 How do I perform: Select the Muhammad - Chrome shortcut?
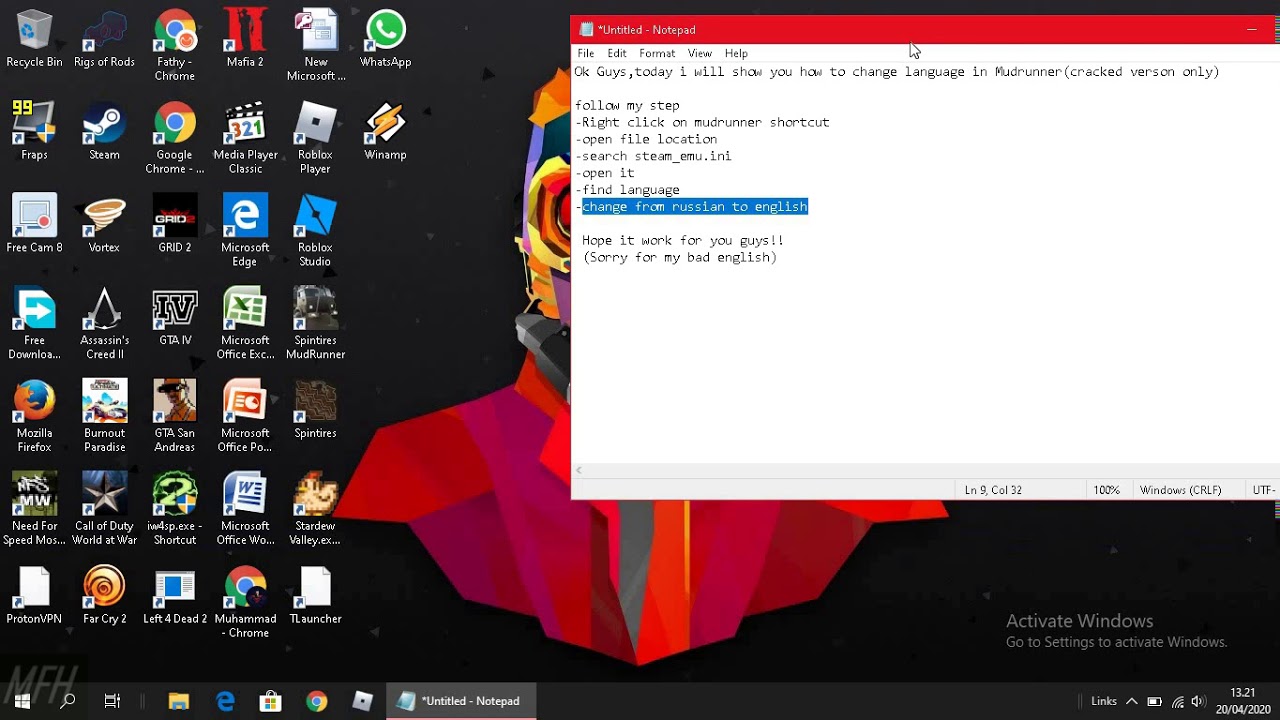[245, 603]
